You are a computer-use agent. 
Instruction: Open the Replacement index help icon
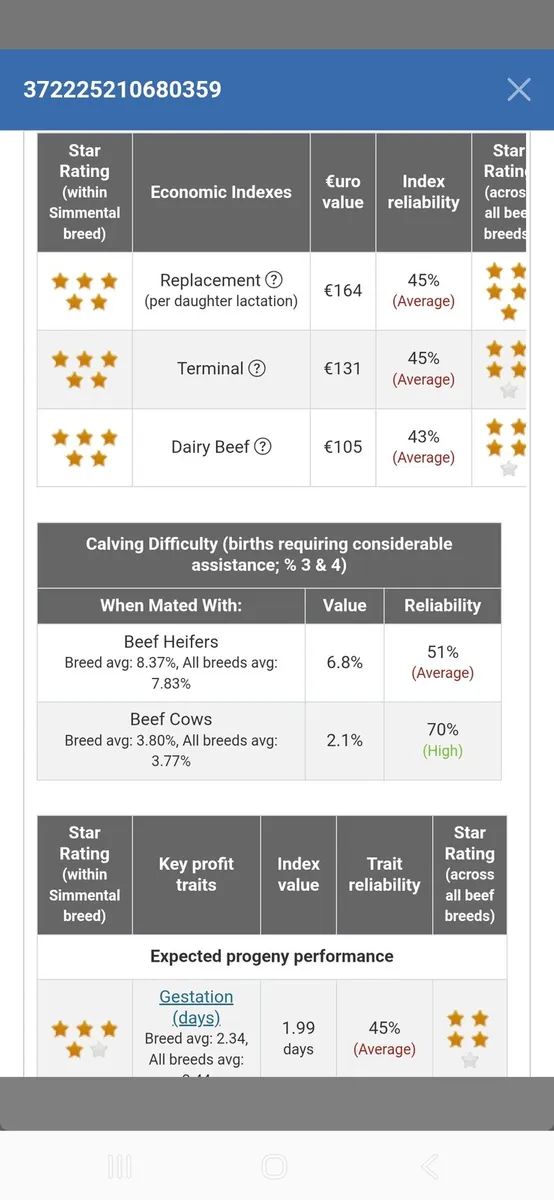(x=274, y=280)
